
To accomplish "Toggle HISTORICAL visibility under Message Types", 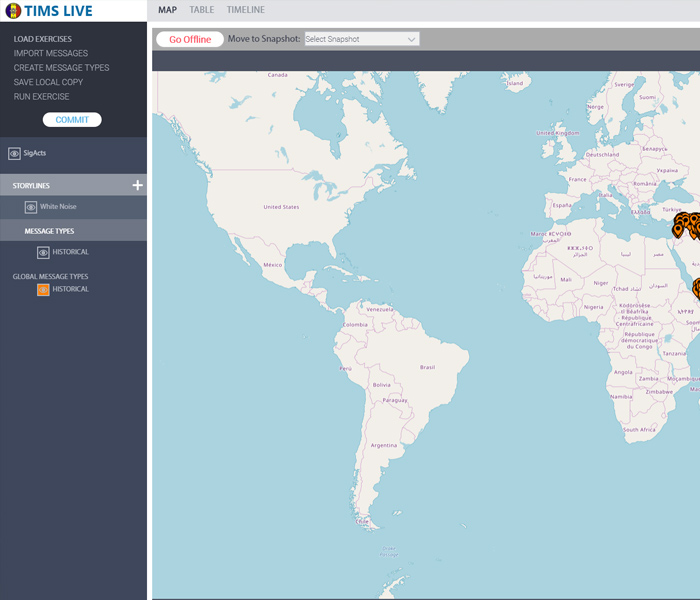I will tap(43, 253).
